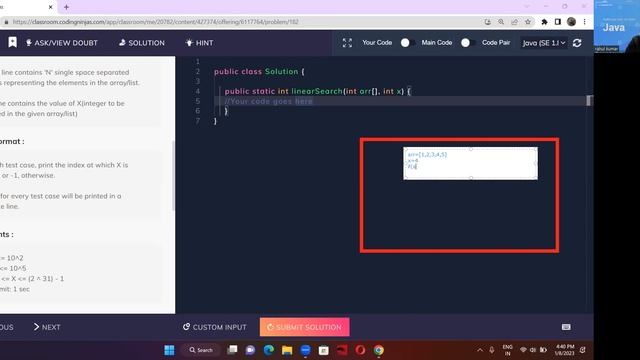Click the editor vertical scrollbar thumb
640x360 pixels.
[x=589, y=100]
